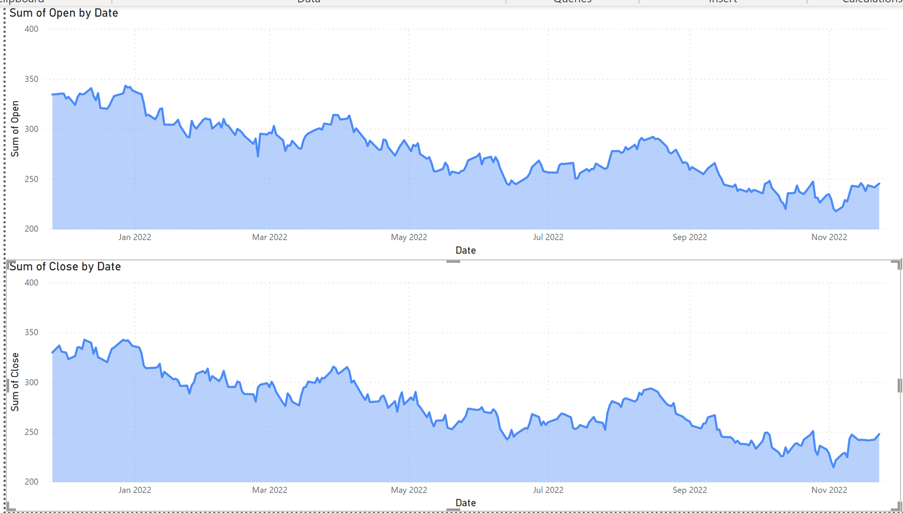Click the Date x-axis title of the Close chart
This screenshot has height=513, width=903.
click(465, 503)
